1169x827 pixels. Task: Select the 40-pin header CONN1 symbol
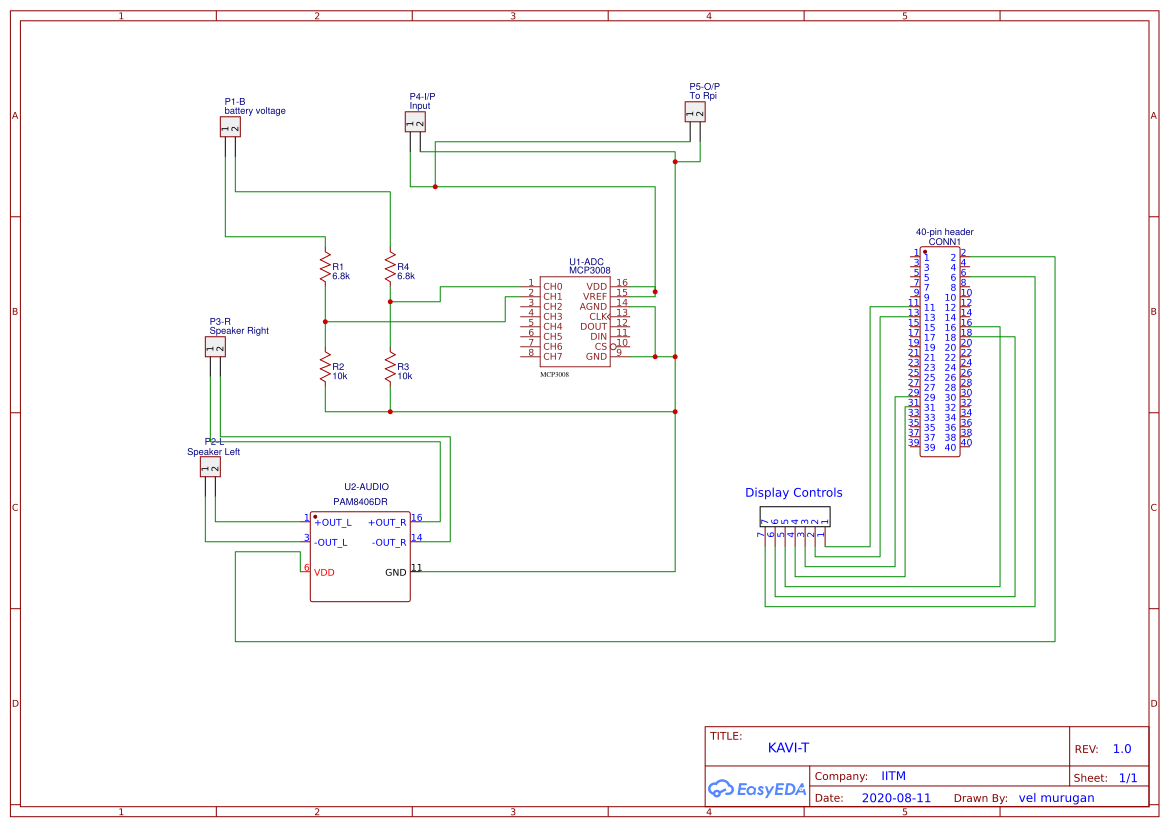click(x=940, y=350)
